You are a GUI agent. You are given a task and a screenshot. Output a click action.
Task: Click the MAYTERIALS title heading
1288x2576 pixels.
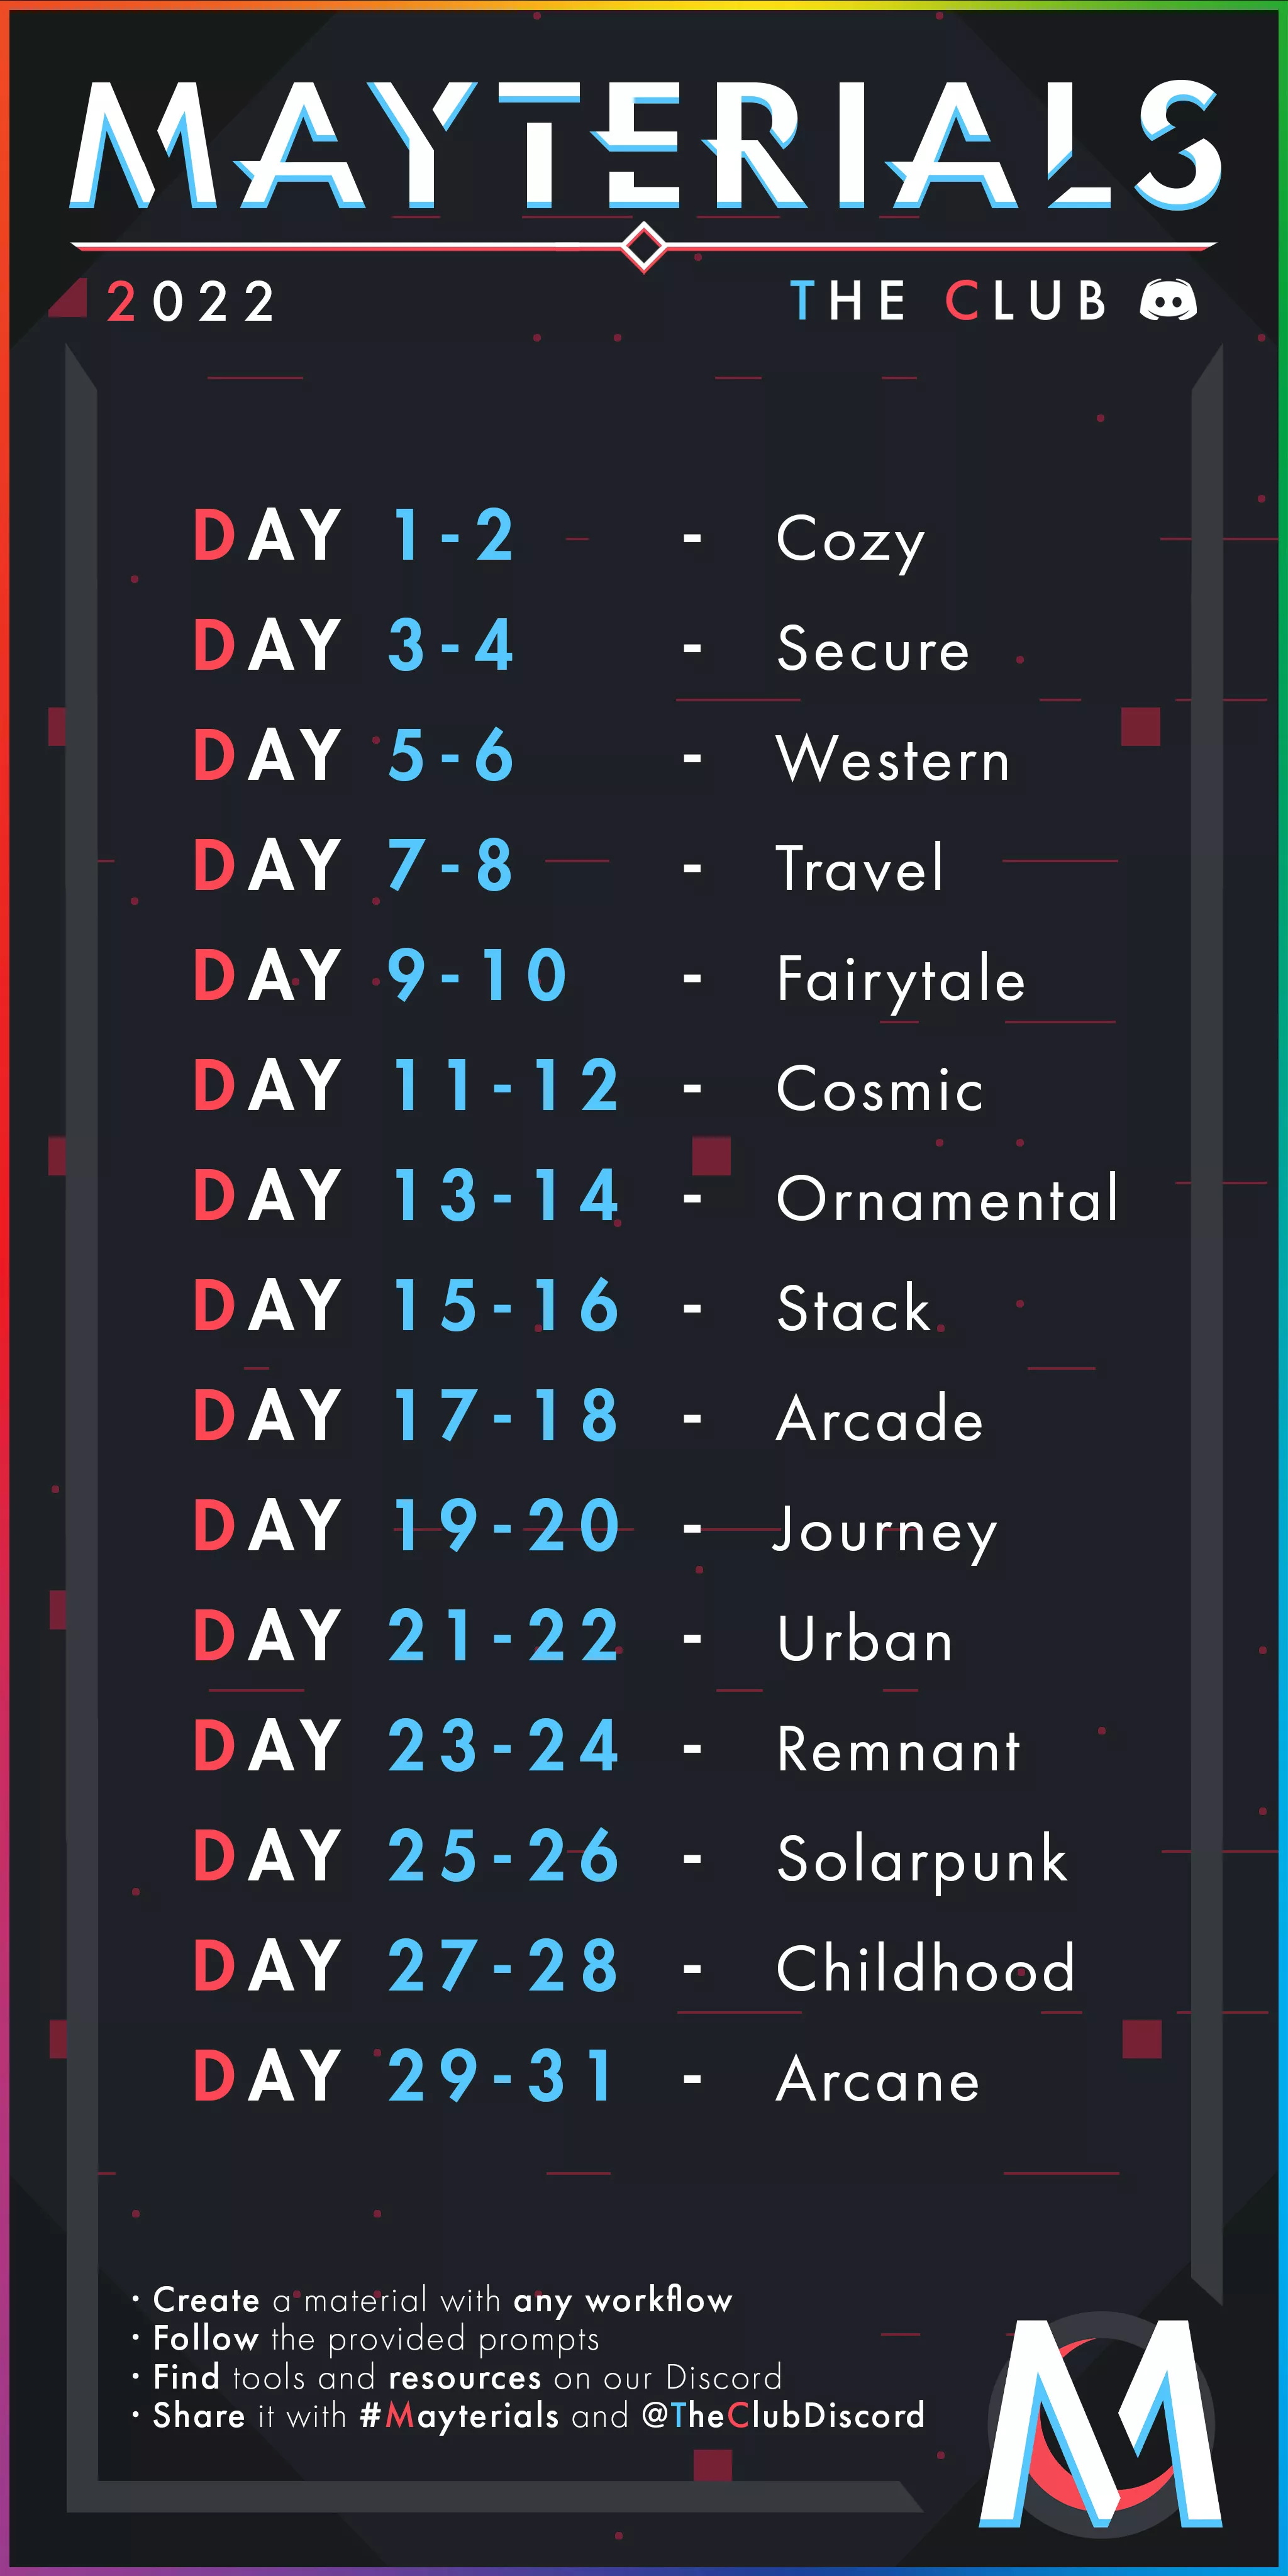click(x=644, y=145)
